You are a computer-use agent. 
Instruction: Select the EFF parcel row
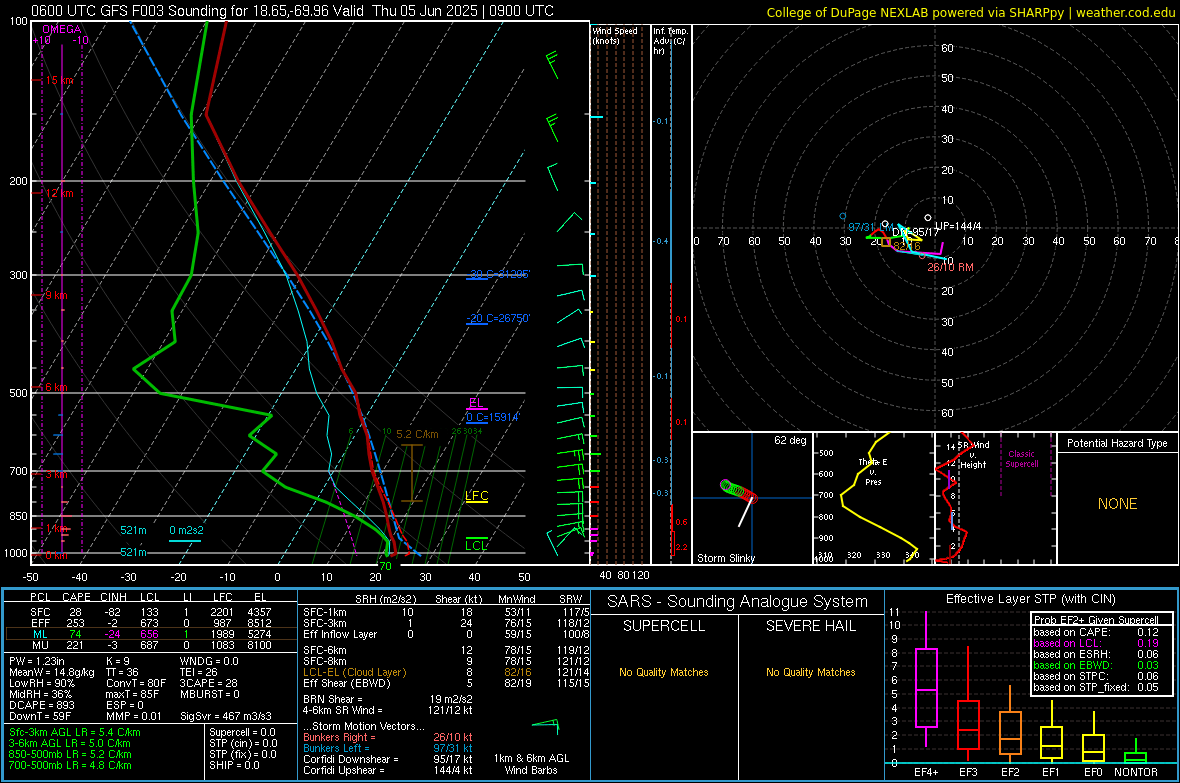(151, 623)
